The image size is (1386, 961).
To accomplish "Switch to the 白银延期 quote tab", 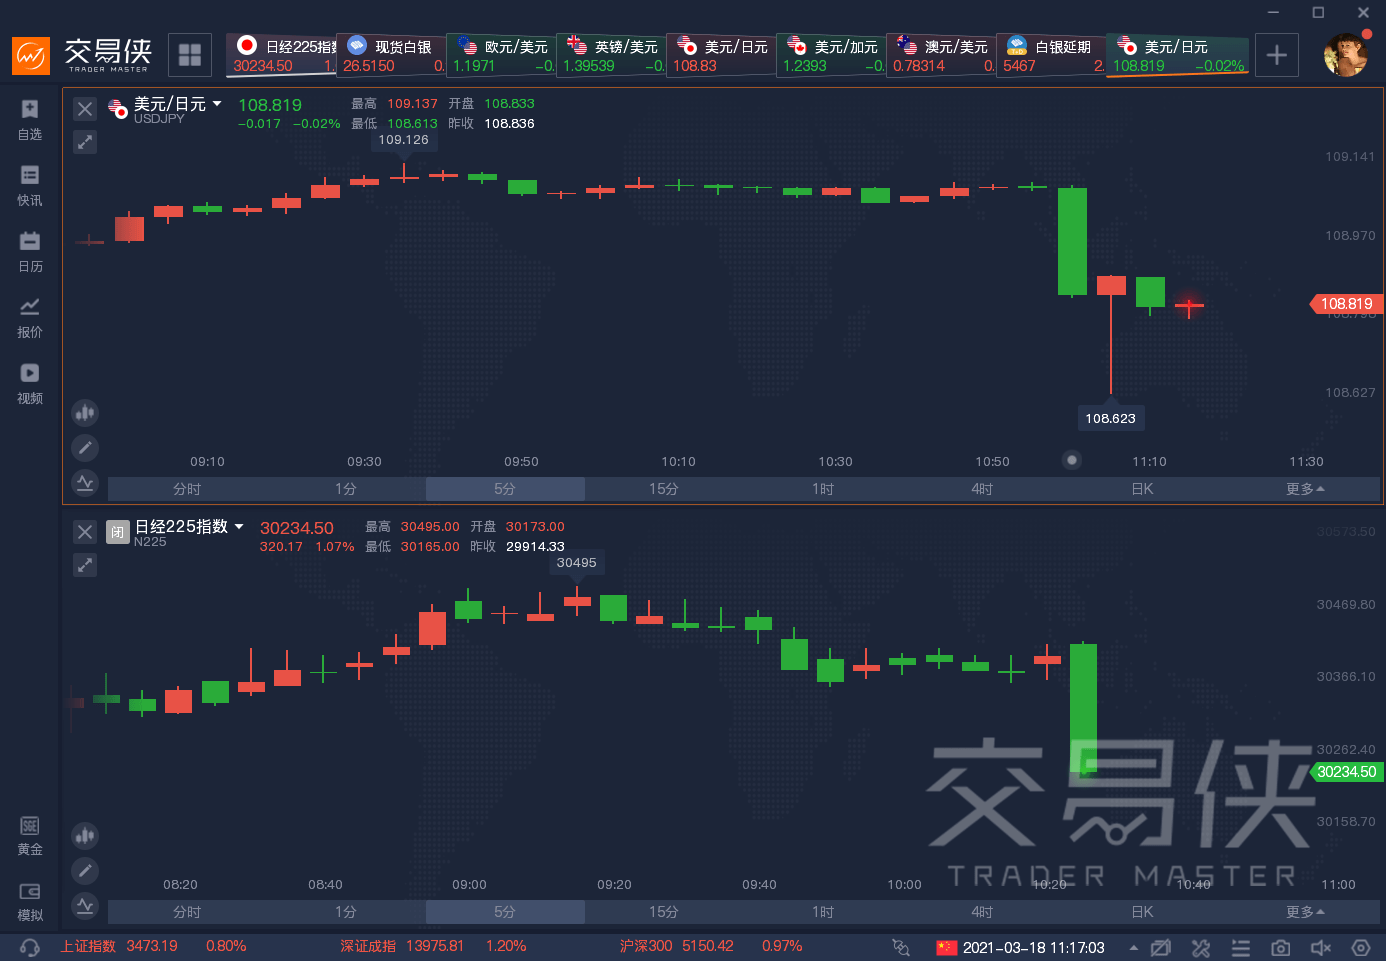I will 1051,55.
